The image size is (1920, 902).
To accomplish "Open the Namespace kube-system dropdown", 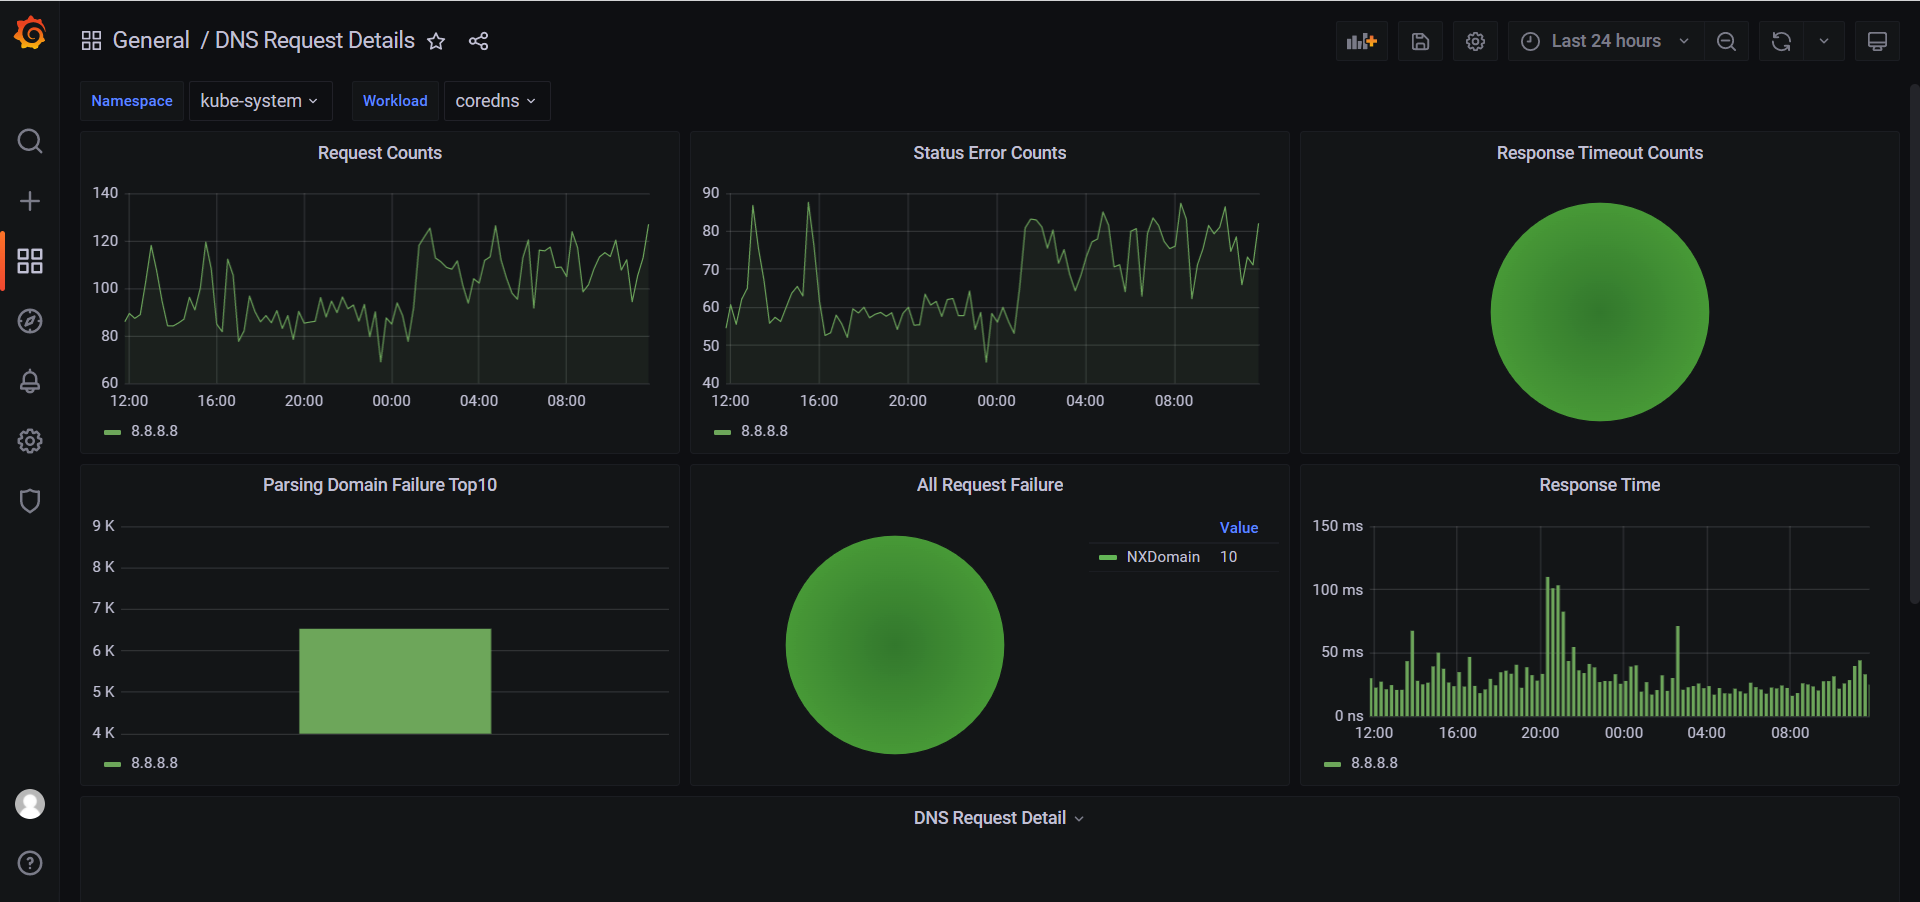I will tap(258, 101).
